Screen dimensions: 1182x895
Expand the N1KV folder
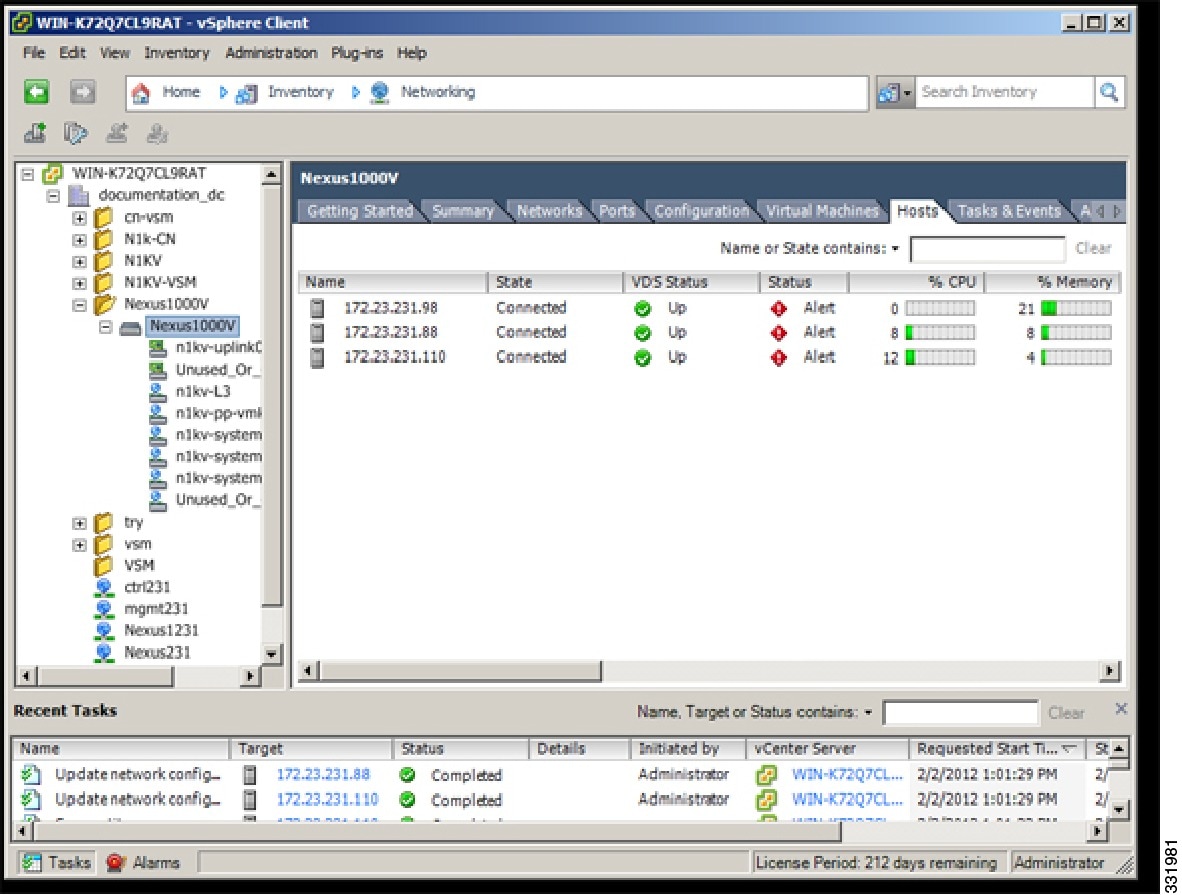point(79,262)
